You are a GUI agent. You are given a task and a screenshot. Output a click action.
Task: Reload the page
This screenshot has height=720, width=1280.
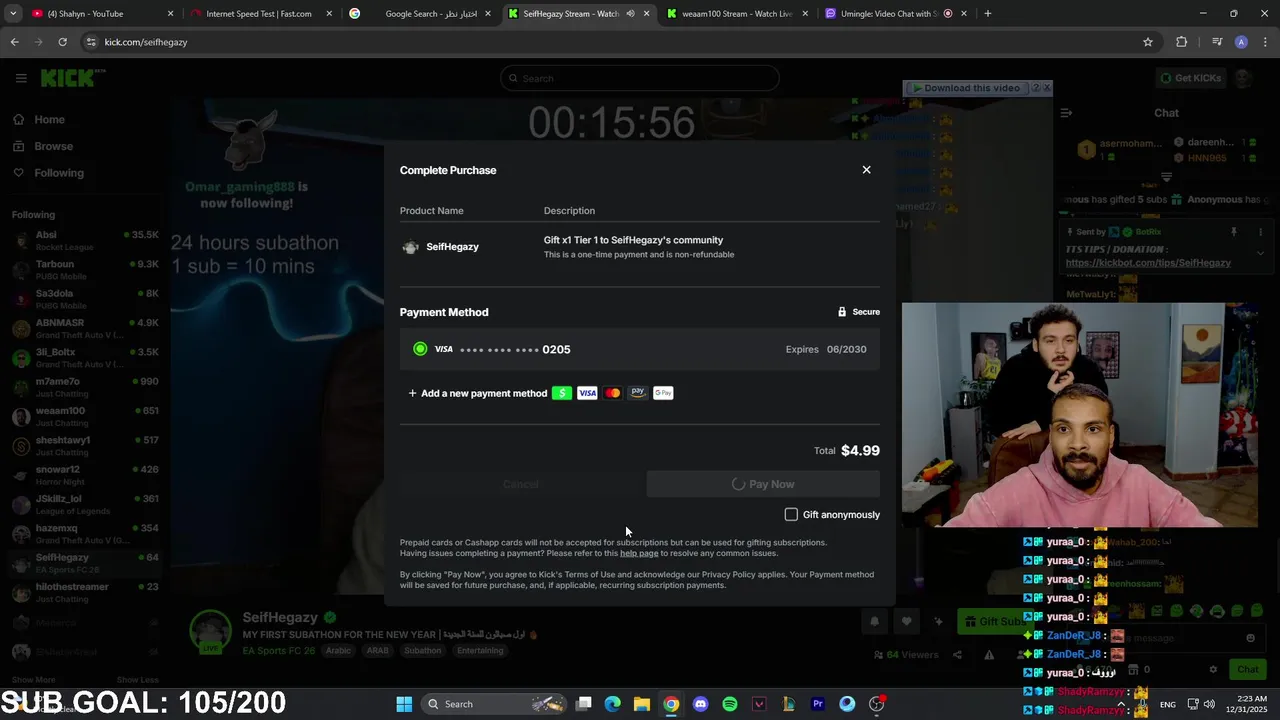62,42
